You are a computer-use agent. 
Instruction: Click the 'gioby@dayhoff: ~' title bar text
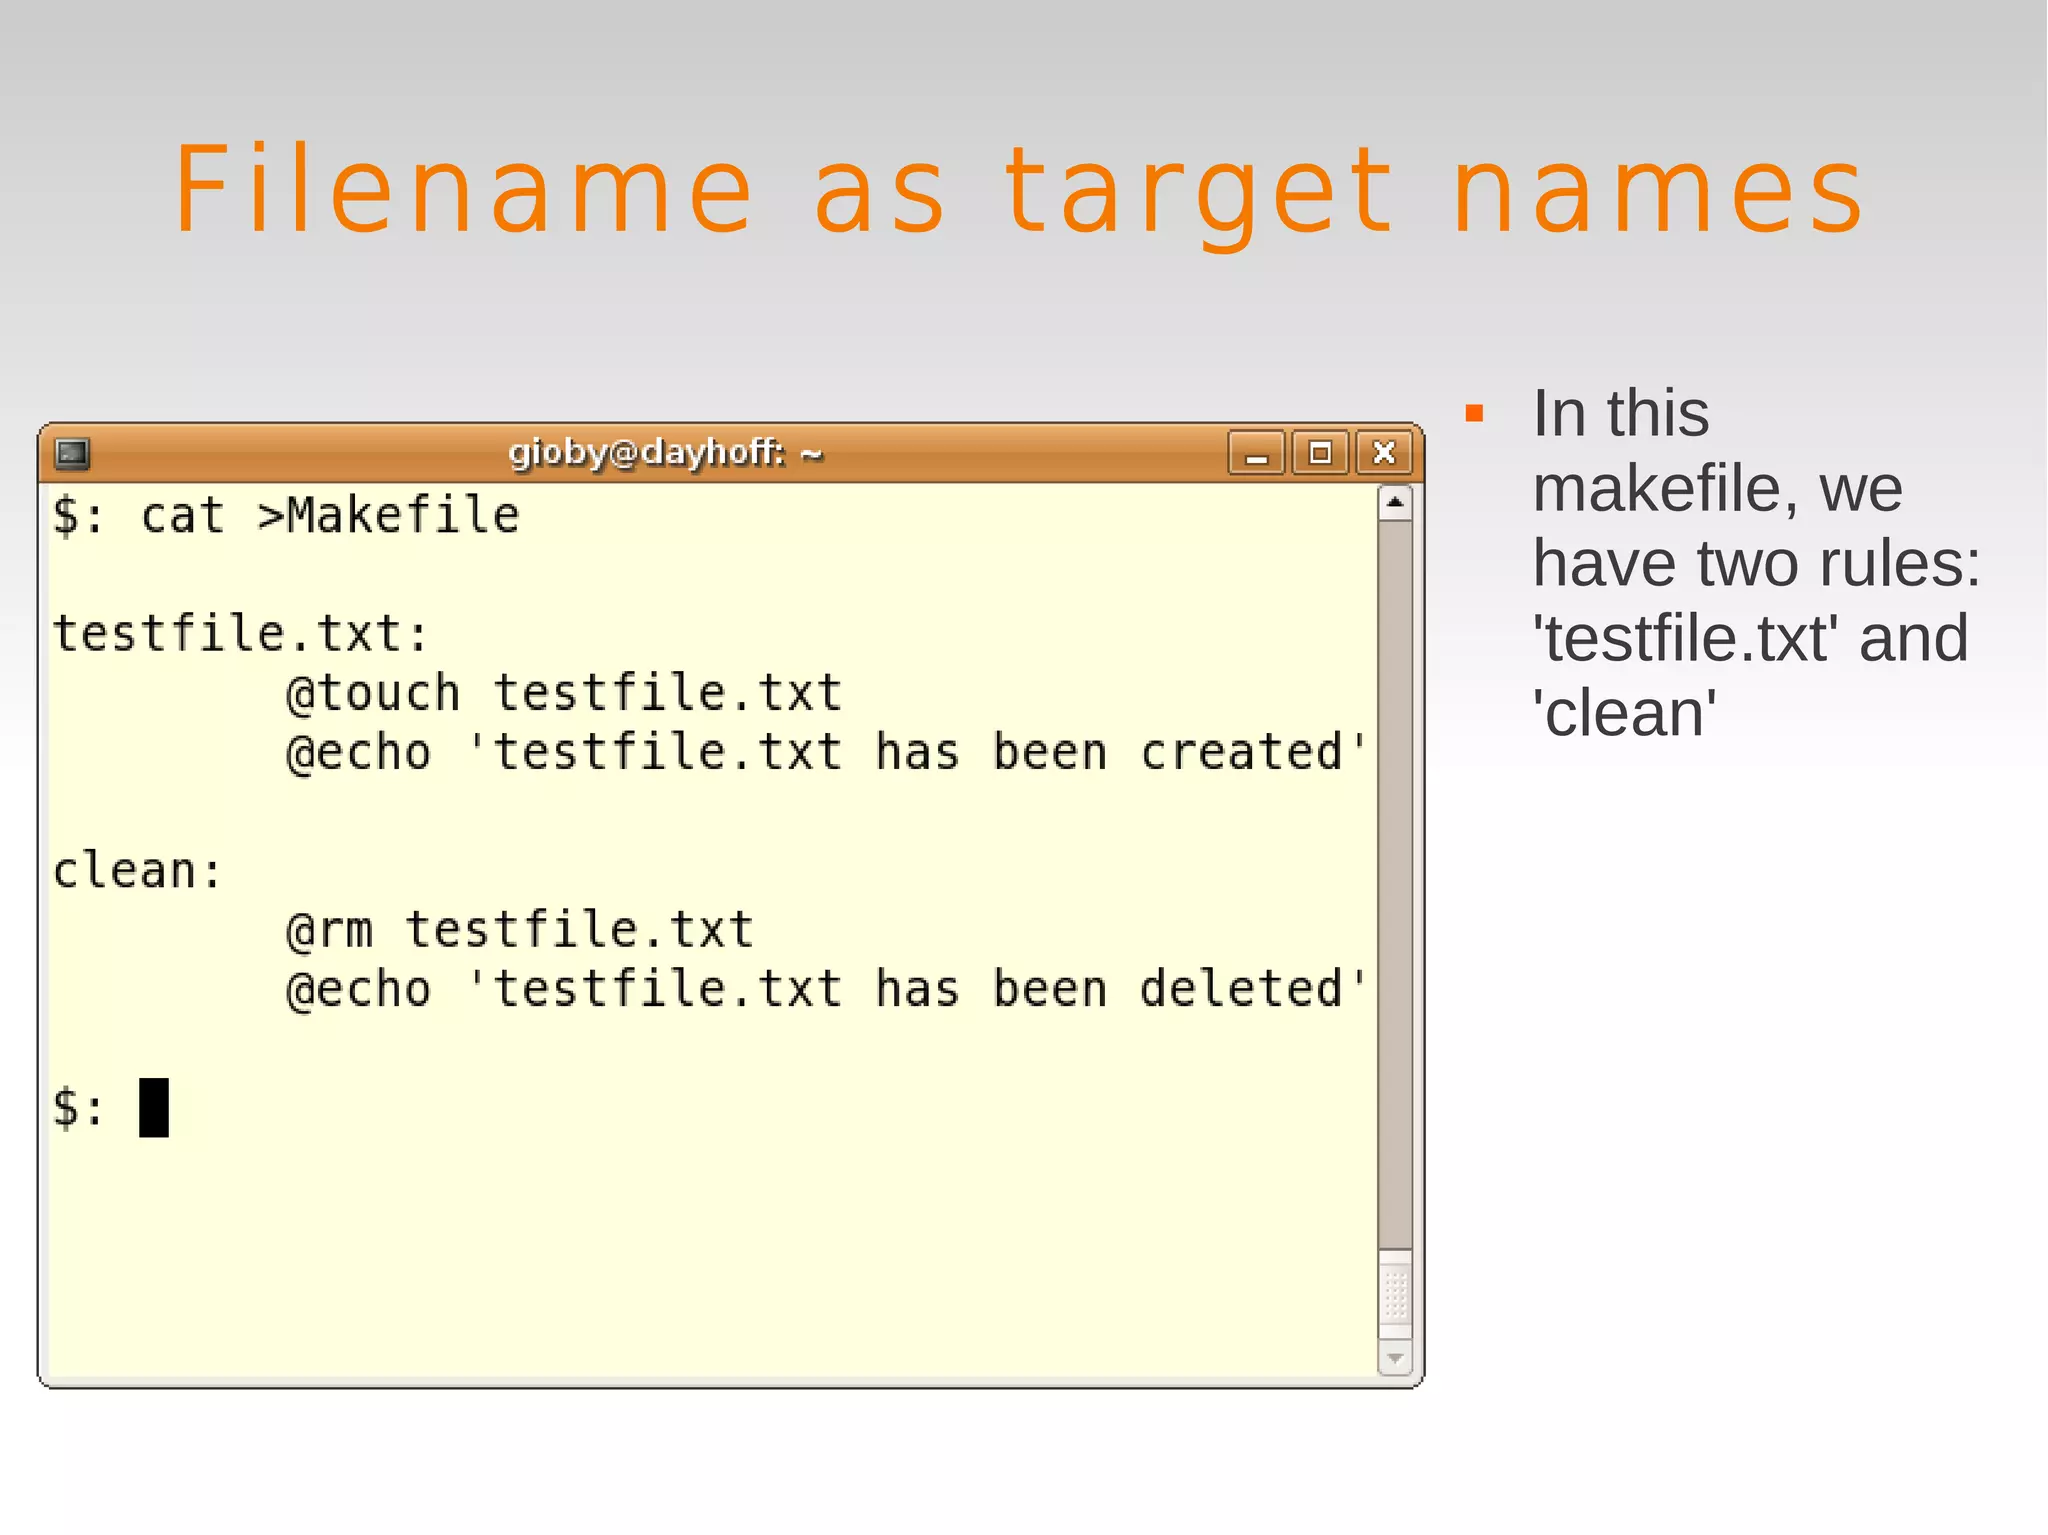tap(665, 453)
